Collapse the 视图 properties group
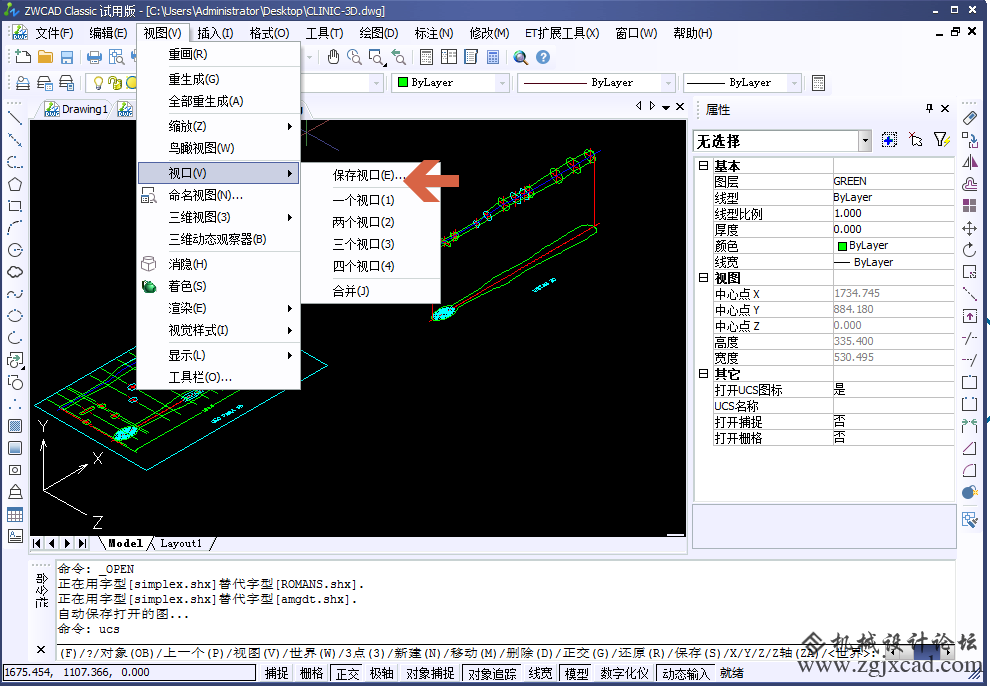This screenshot has width=990, height=686. pos(703,278)
